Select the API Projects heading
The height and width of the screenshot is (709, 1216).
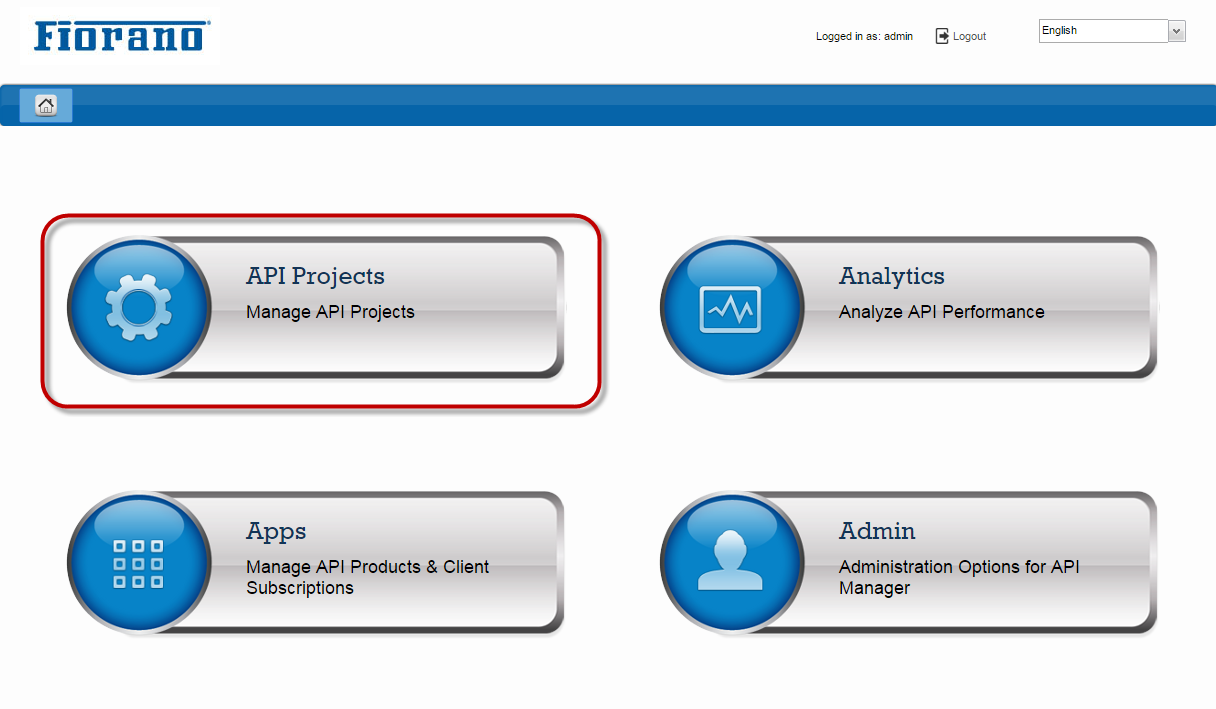tap(315, 276)
